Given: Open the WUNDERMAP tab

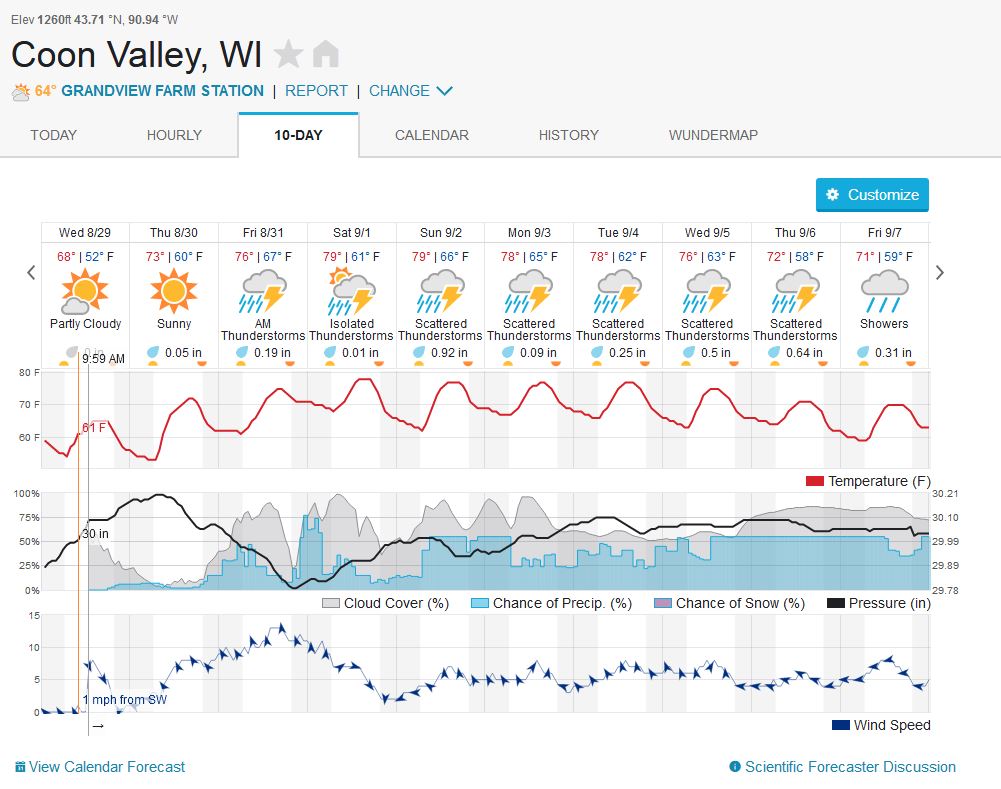Looking at the screenshot, I should pyautogui.click(x=713, y=135).
